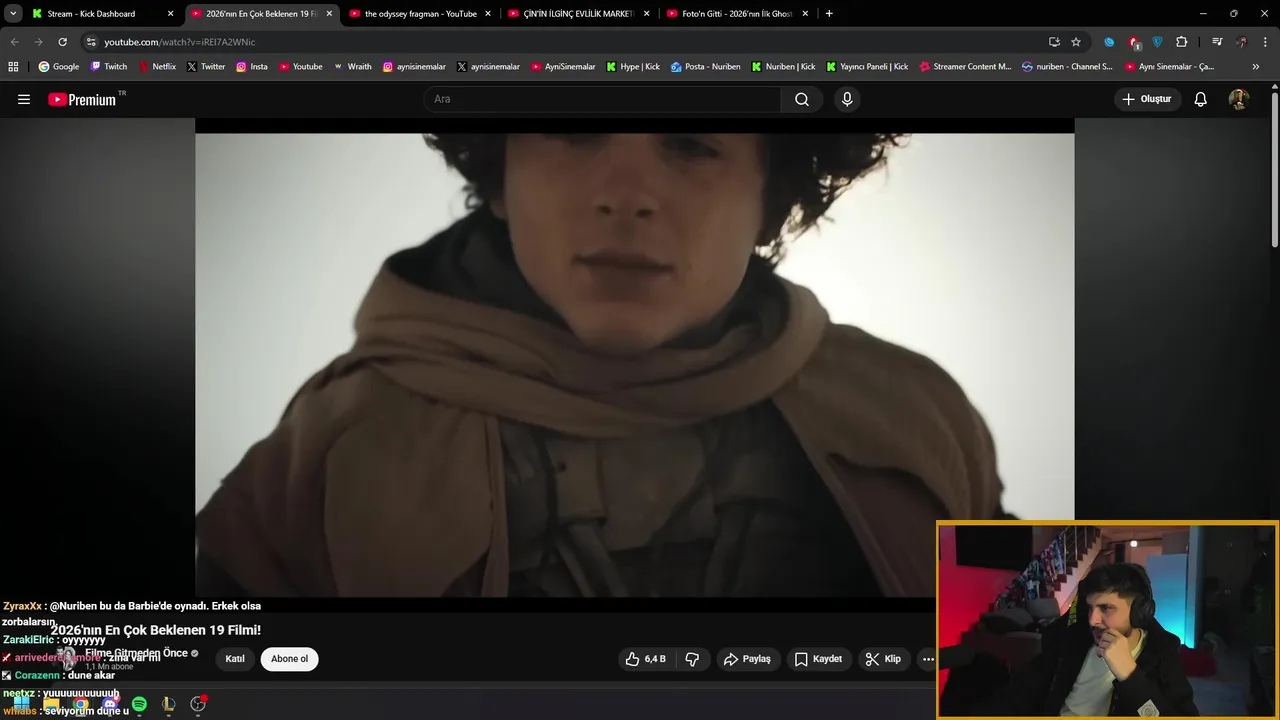Image resolution: width=1280 pixels, height=720 pixels.
Task: Open the Yayıncı Paneli | Kick bookmark
Action: [x=867, y=67]
